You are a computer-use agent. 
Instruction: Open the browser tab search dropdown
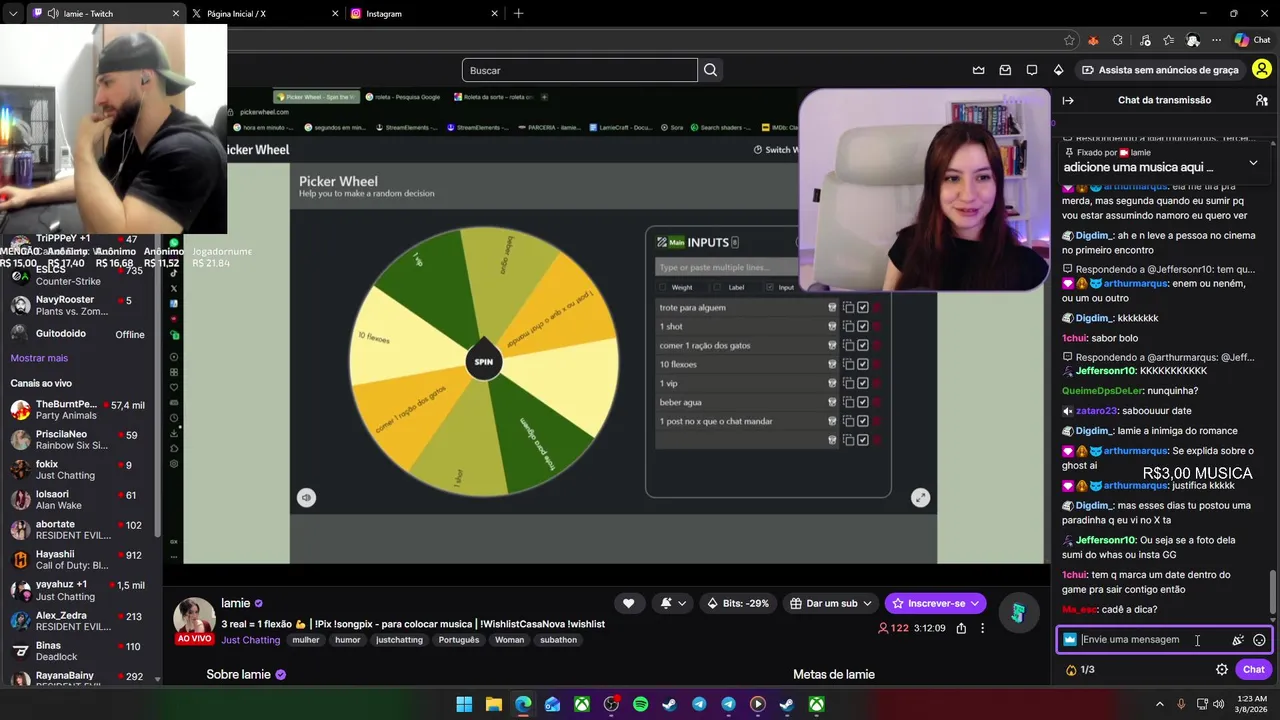pos(12,14)
